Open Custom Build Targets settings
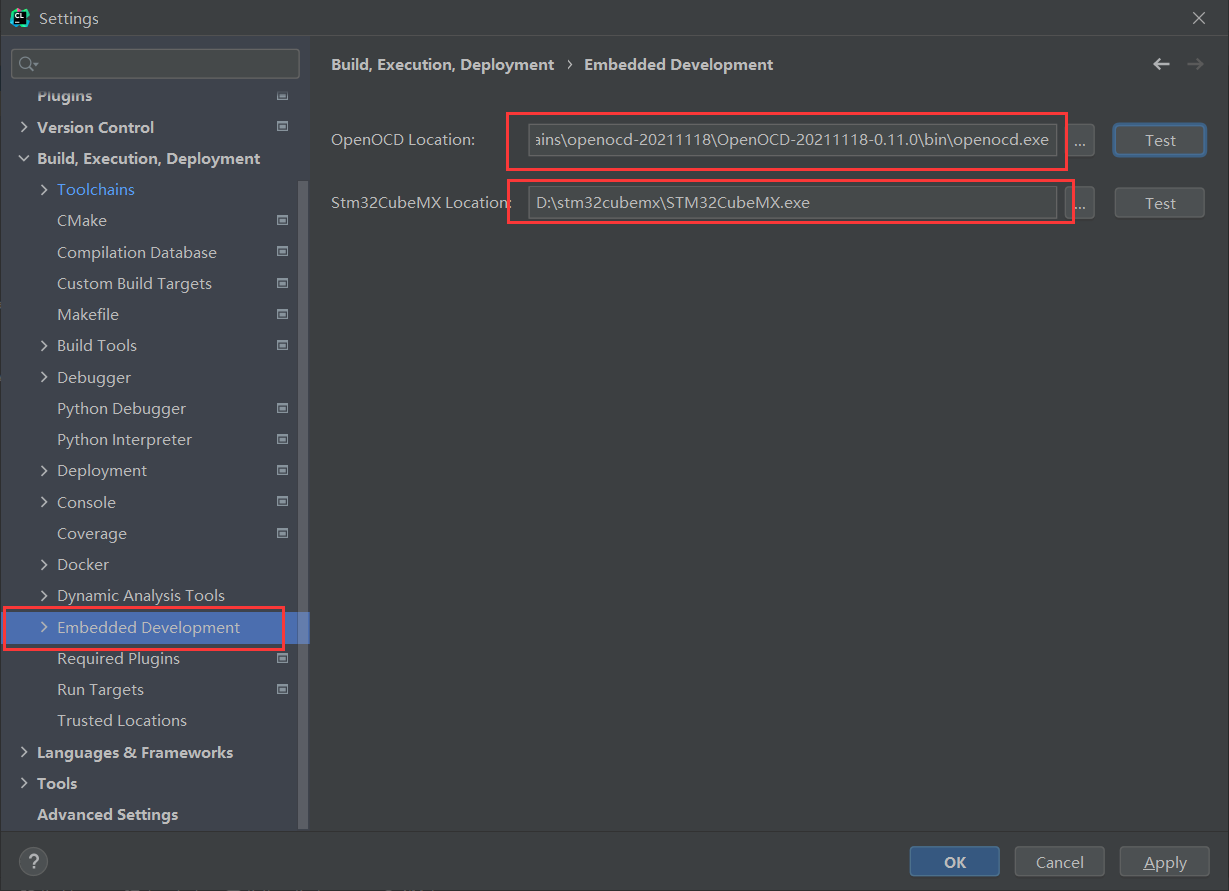Screen dimensions: 1229x891 pyautogui.click(x=134, y=283)
